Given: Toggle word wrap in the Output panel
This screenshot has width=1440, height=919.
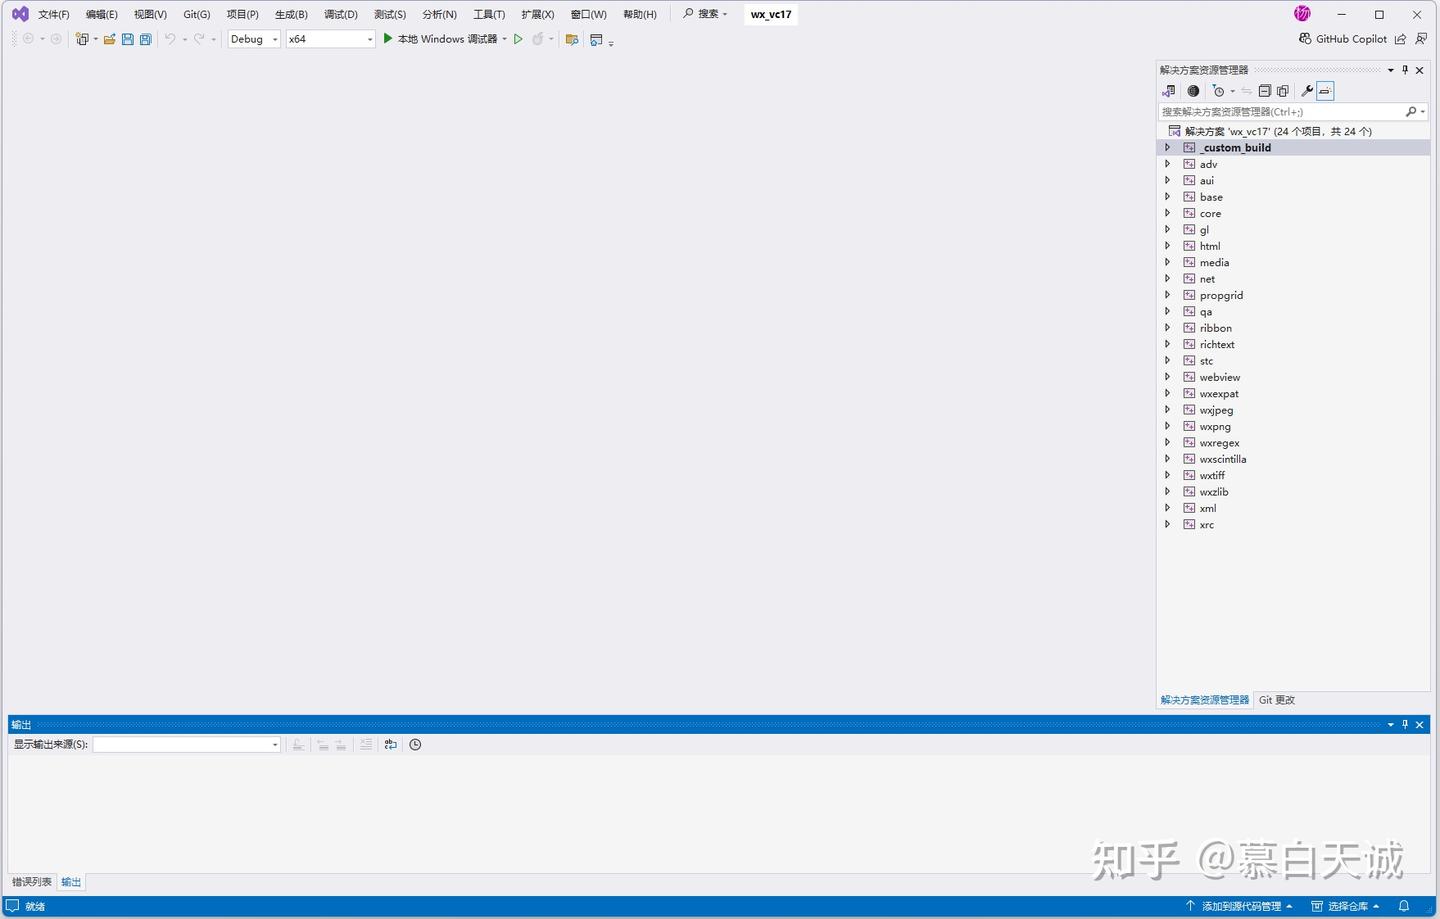Looking at the screenshot, I should tap(390, 744).
